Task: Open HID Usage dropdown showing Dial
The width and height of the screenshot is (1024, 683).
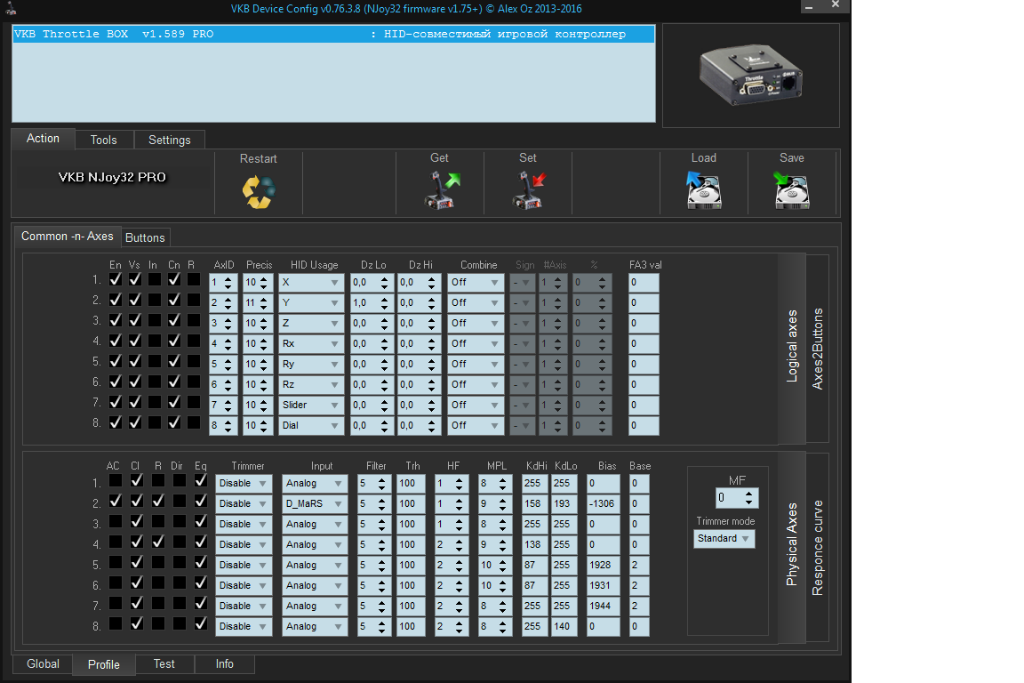Action: tap(311, 426)
